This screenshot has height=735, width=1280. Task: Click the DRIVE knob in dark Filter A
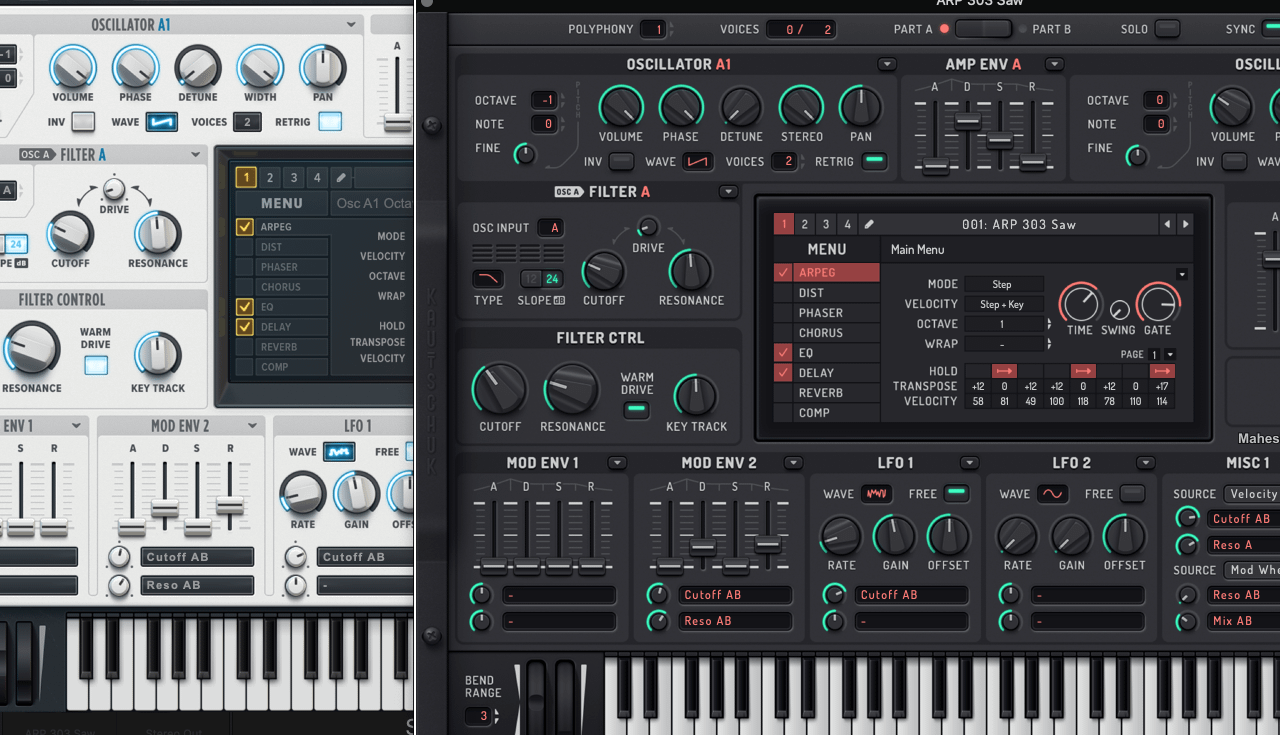click(648, 227)
